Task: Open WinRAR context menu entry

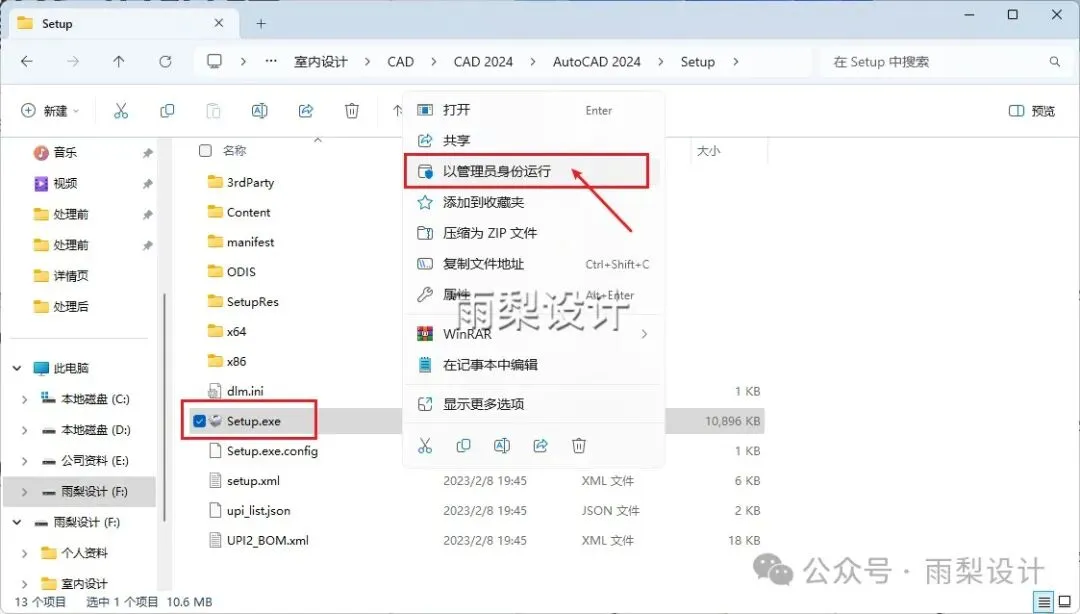Action: [x=533, y=334]
